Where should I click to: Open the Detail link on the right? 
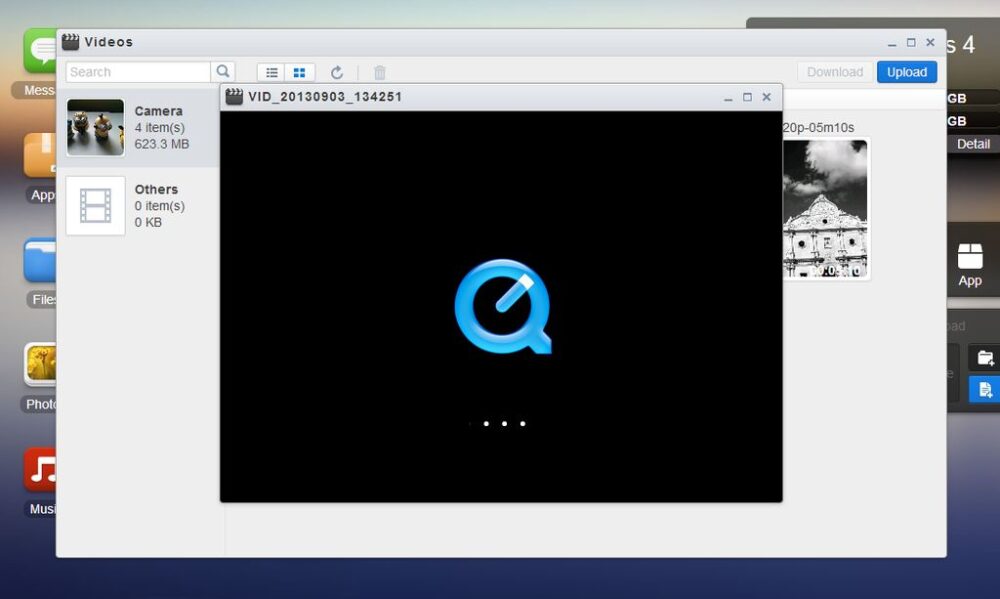click(972, 144)
